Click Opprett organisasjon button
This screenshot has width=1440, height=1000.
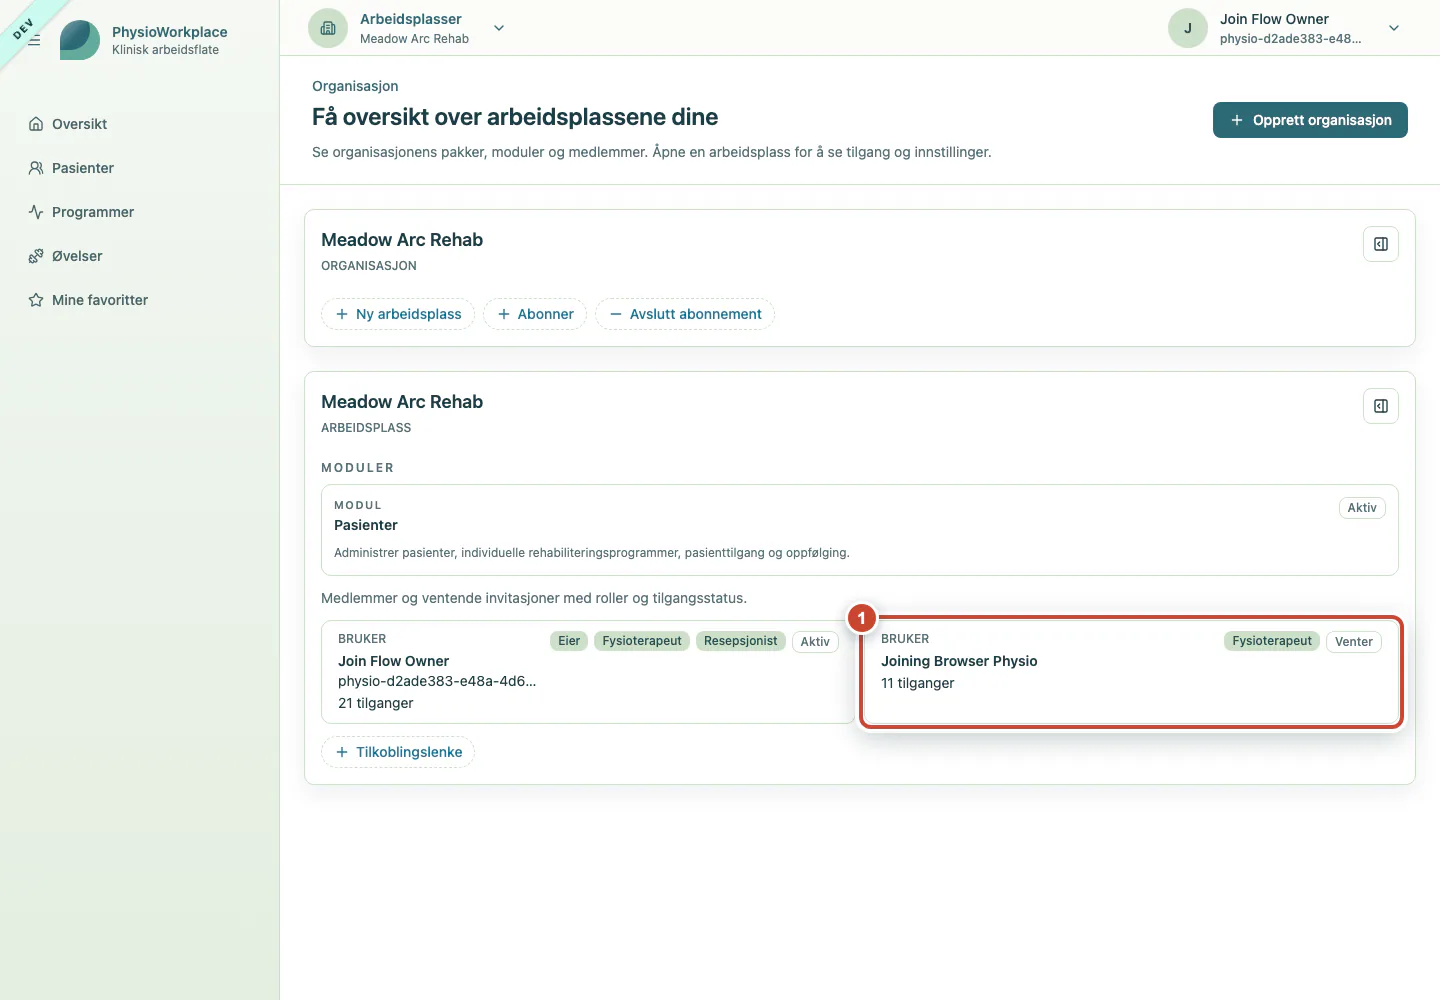tap(1310, 120)
